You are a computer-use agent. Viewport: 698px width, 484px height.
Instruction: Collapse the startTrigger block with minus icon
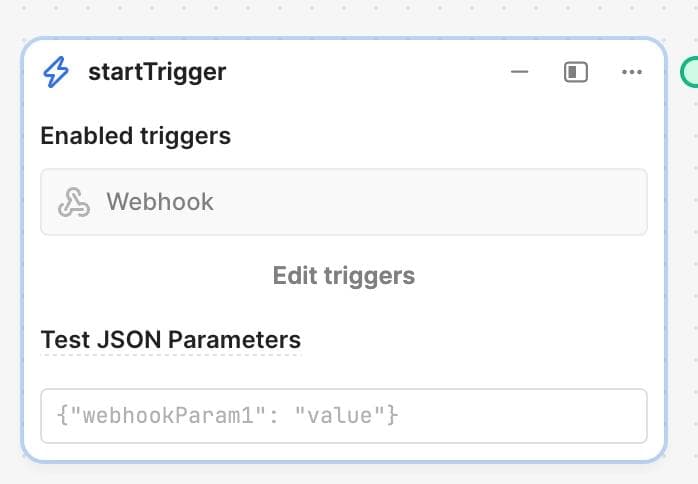coord(519,72)
